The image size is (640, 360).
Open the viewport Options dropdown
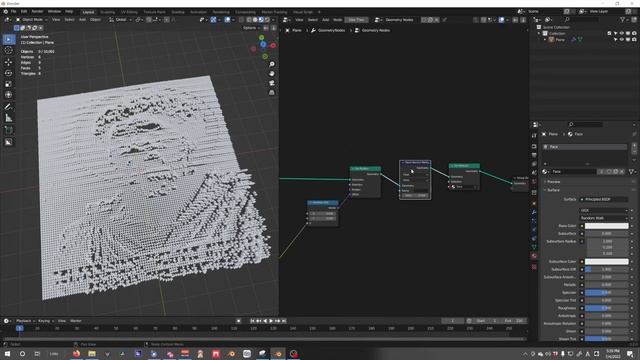(251, 28)
